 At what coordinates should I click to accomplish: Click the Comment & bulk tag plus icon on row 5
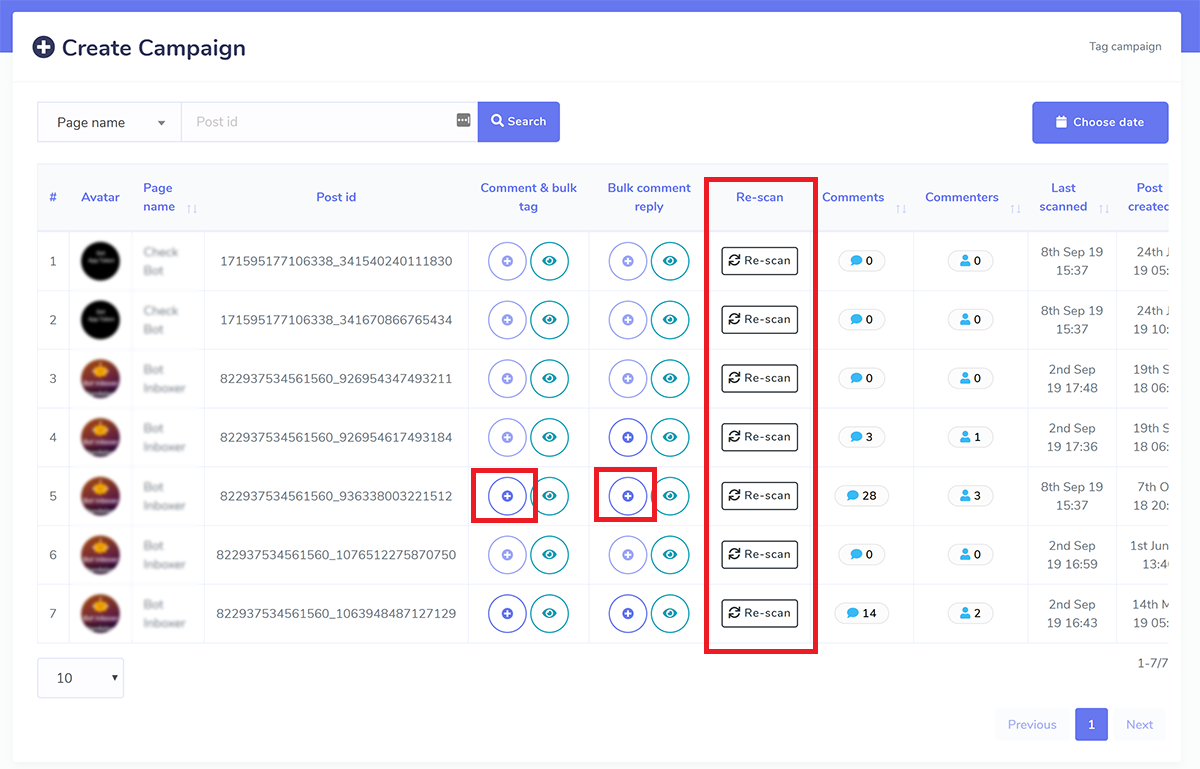506,495
